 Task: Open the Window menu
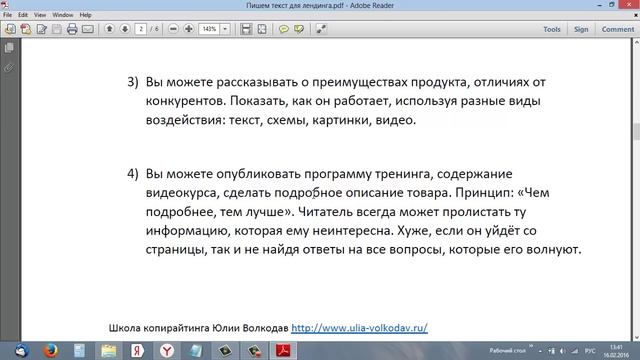pos(62,15)
